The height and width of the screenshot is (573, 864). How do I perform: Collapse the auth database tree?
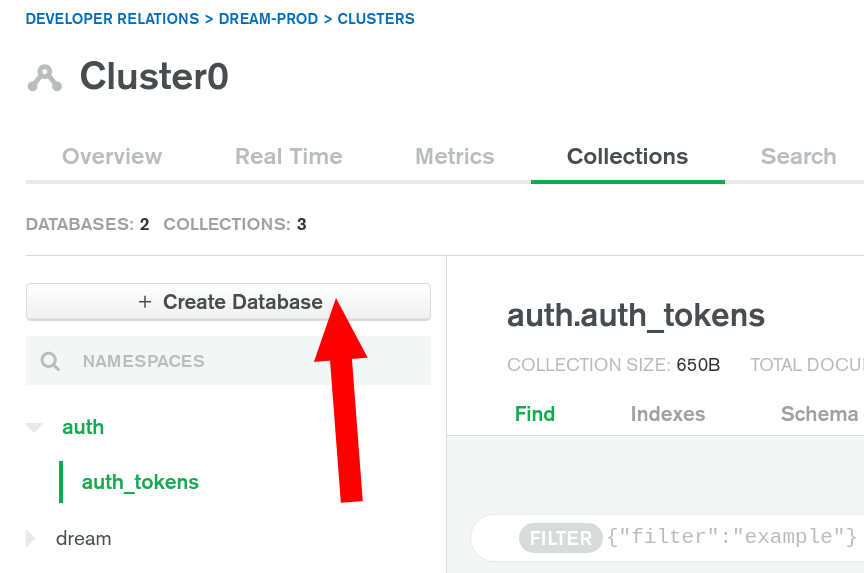(35, 428)
